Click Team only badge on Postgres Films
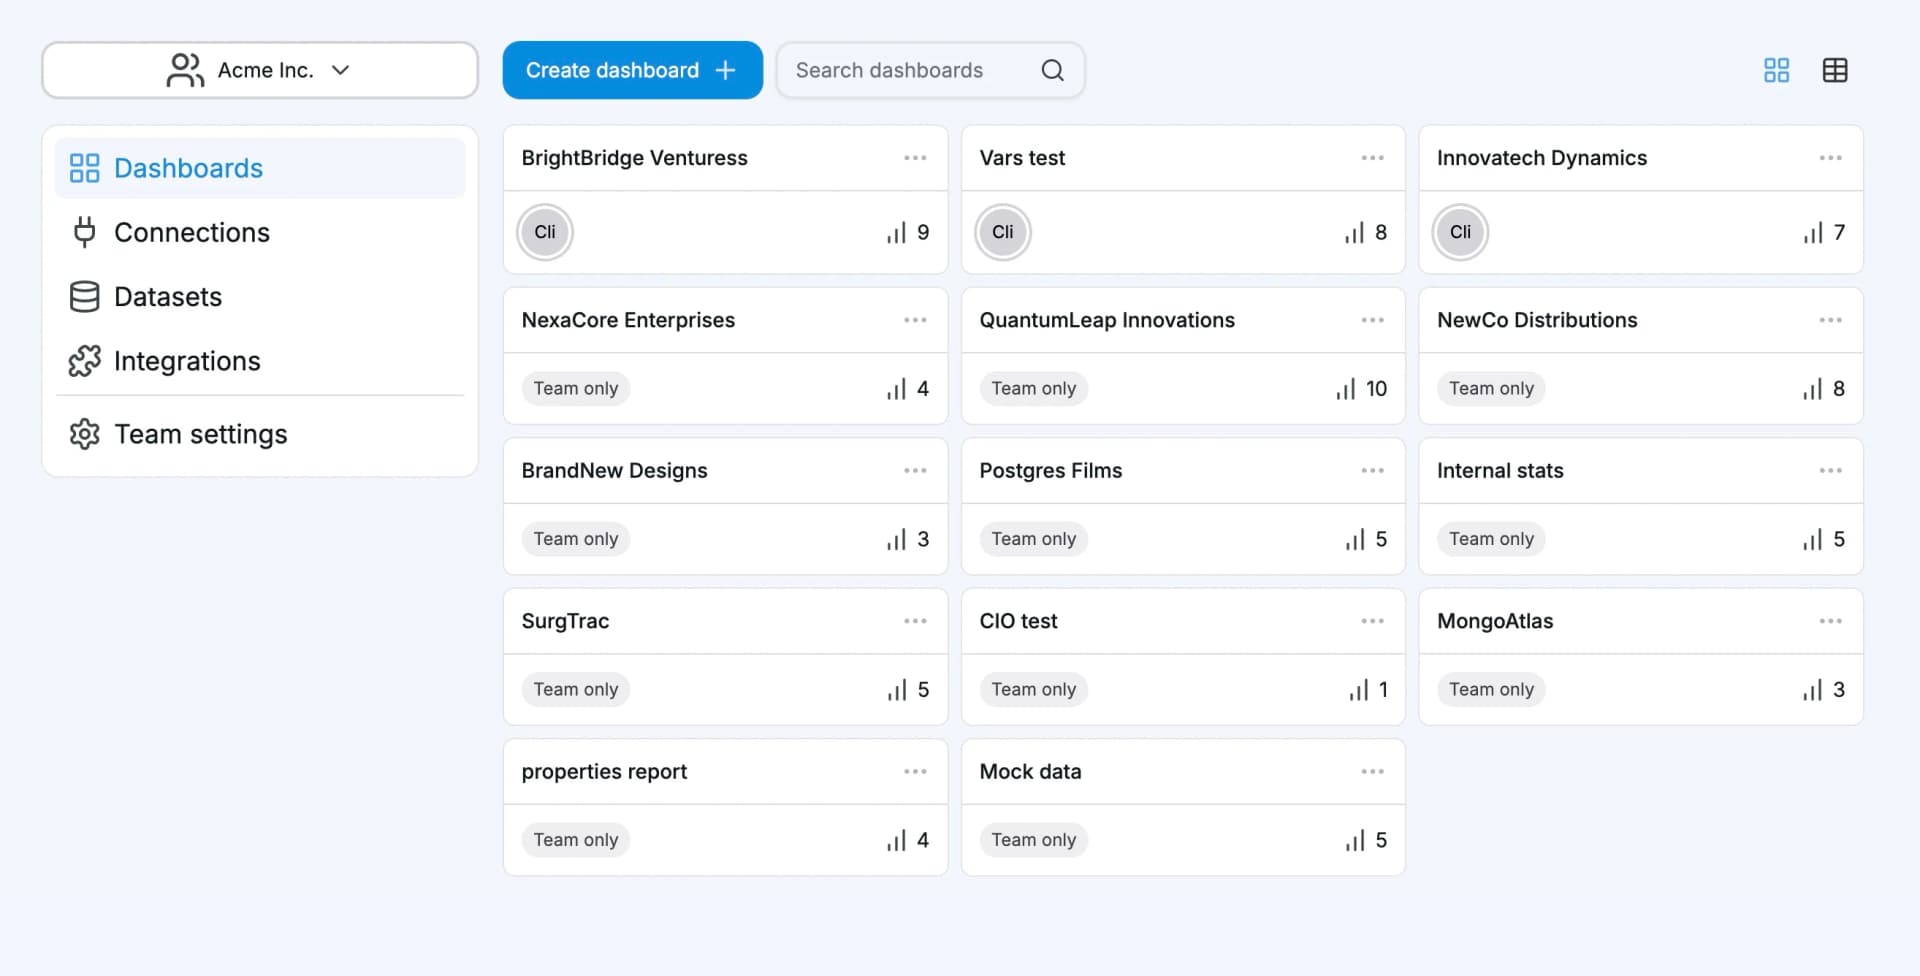The height and width of the screenshot is (976, 1920). pyautogui.click(x=1034, y=539)
